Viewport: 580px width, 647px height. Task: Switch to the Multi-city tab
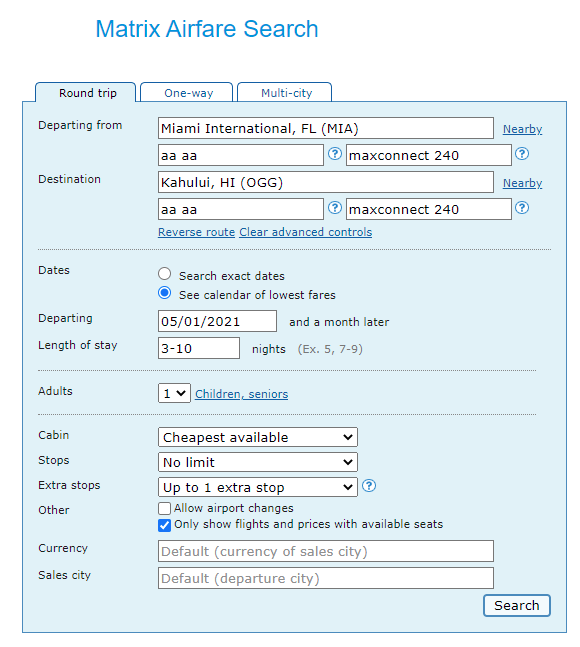click(x=285, y=92)
